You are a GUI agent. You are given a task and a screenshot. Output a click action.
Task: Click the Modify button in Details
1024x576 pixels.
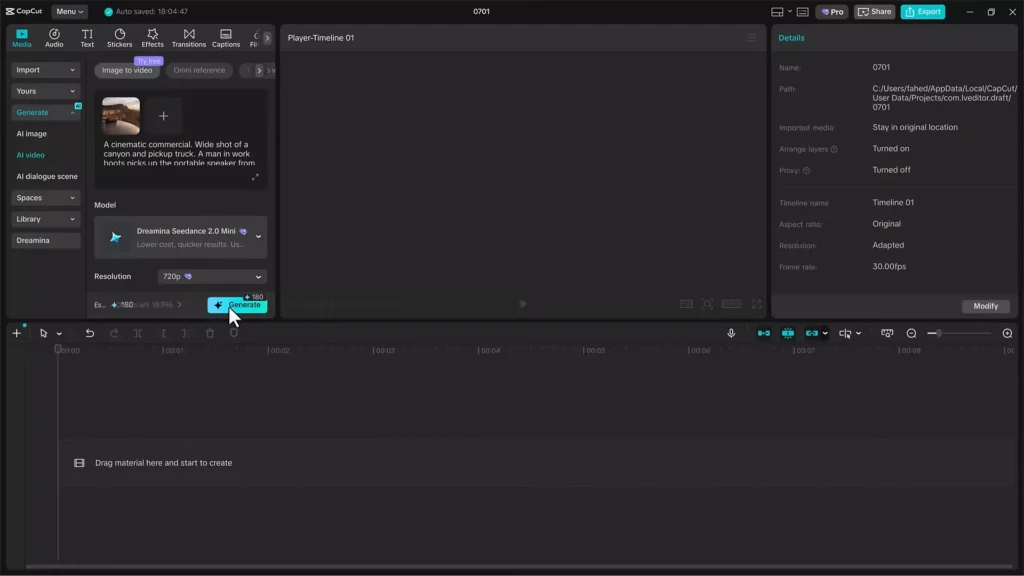pos(985,306)
